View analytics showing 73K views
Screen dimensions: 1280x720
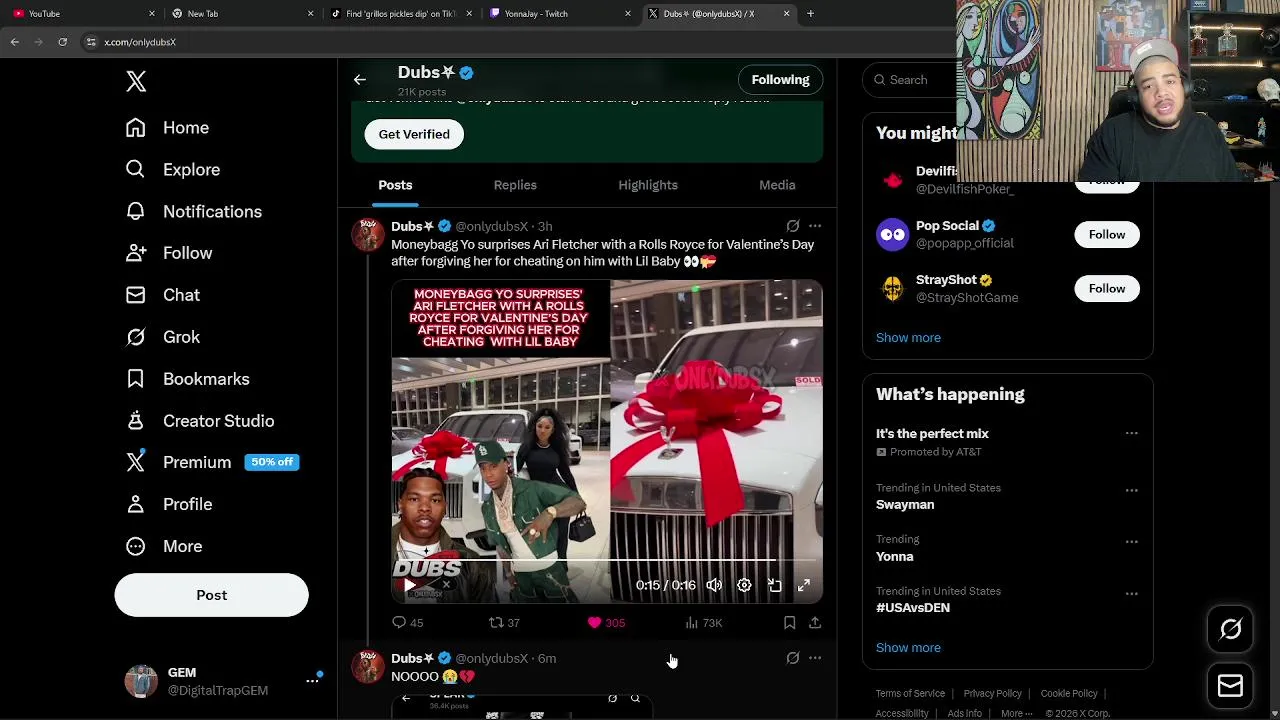click(703, 623)
